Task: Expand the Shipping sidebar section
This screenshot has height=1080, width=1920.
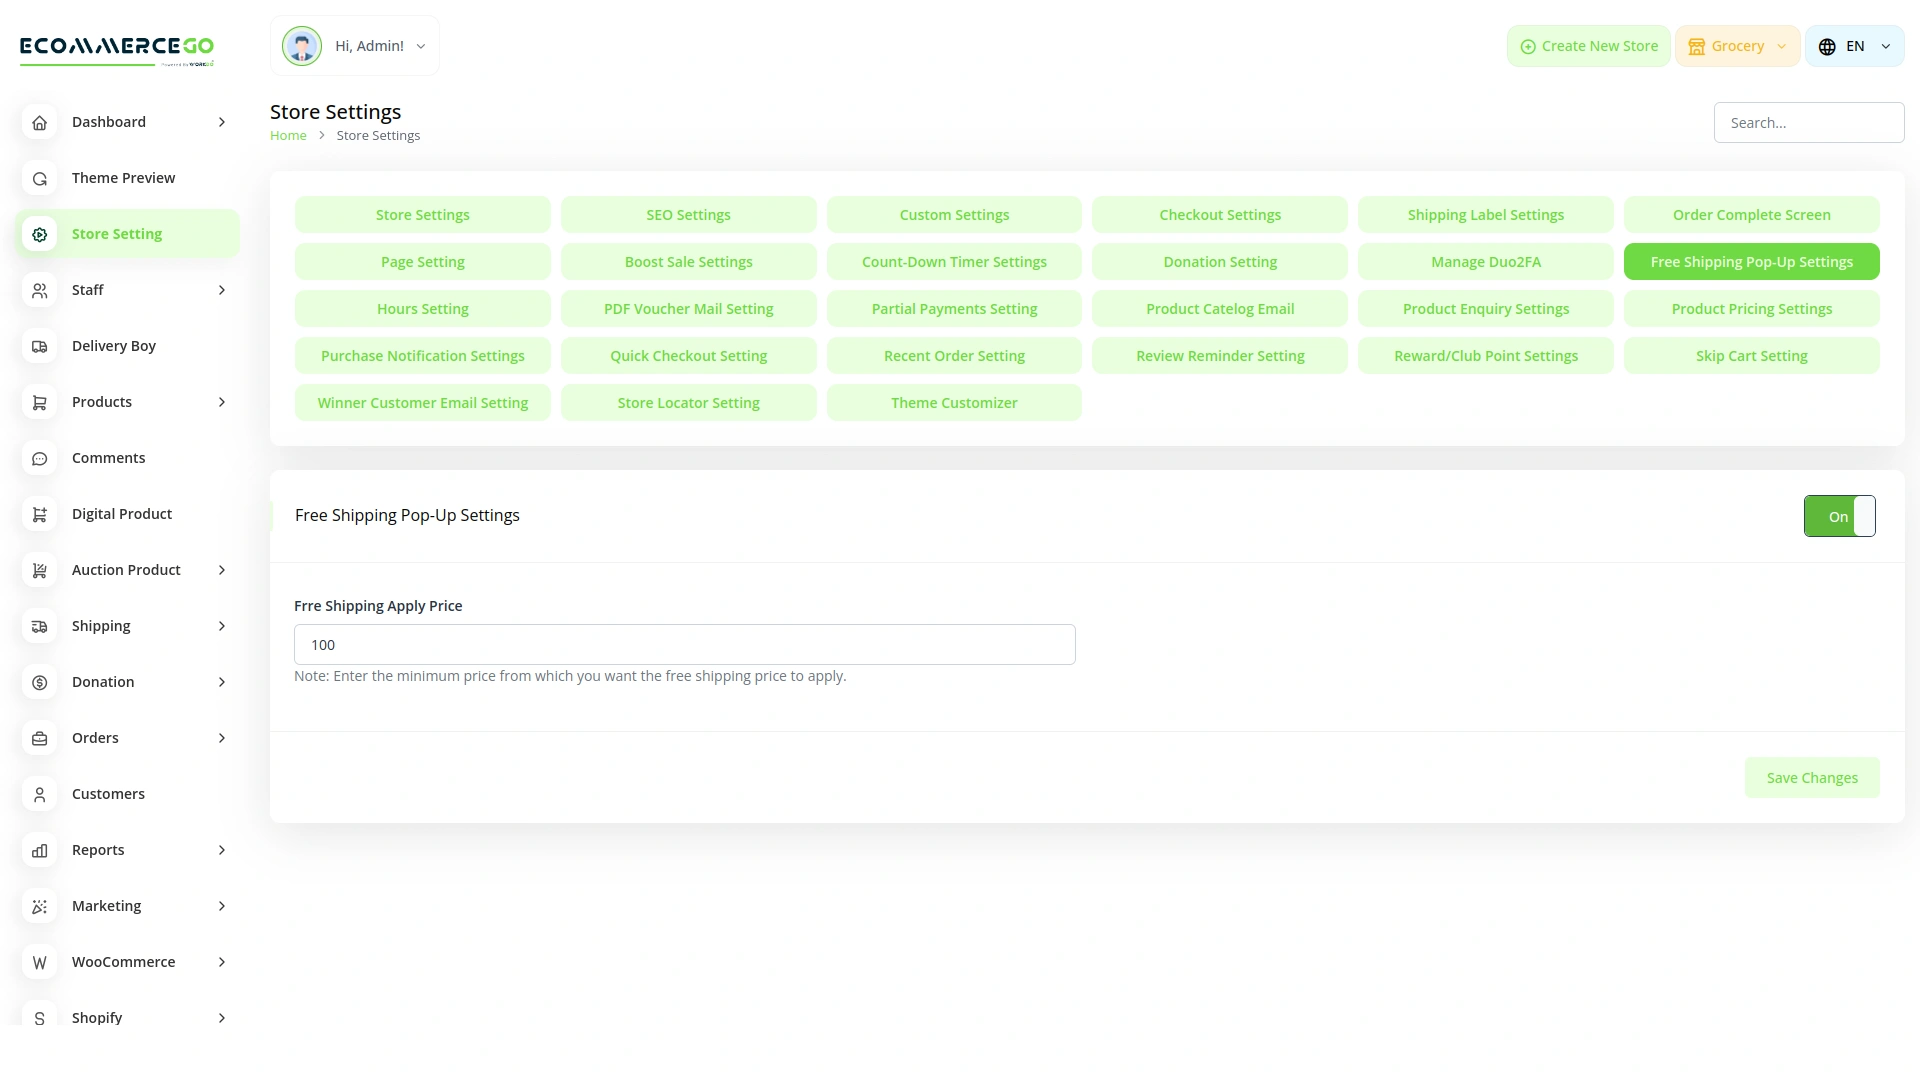Action: tap(126, 626)
